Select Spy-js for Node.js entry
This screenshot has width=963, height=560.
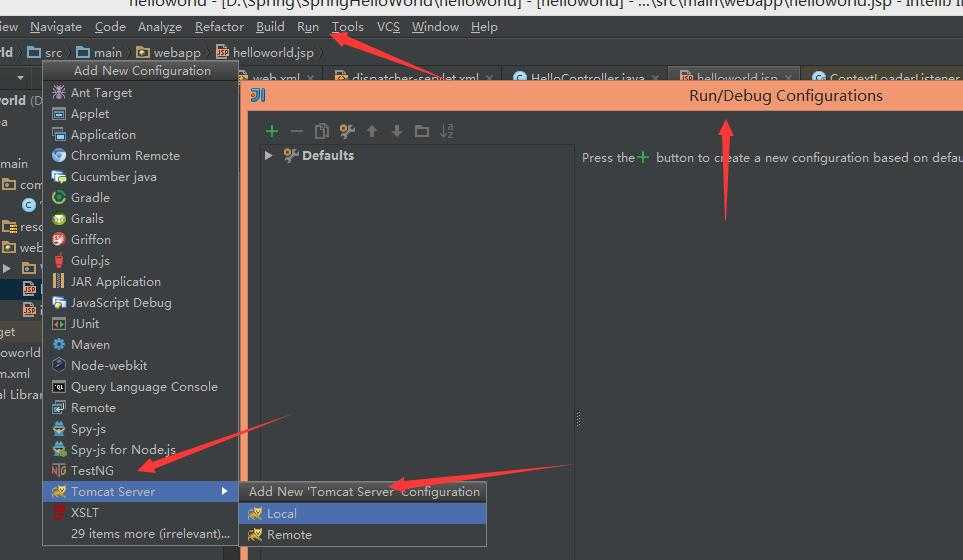tap(141, 449)
